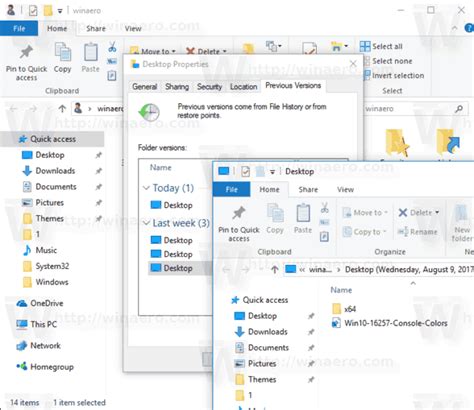Switch to the Security tab
This screenshot has width=474, height=410.
209,87
